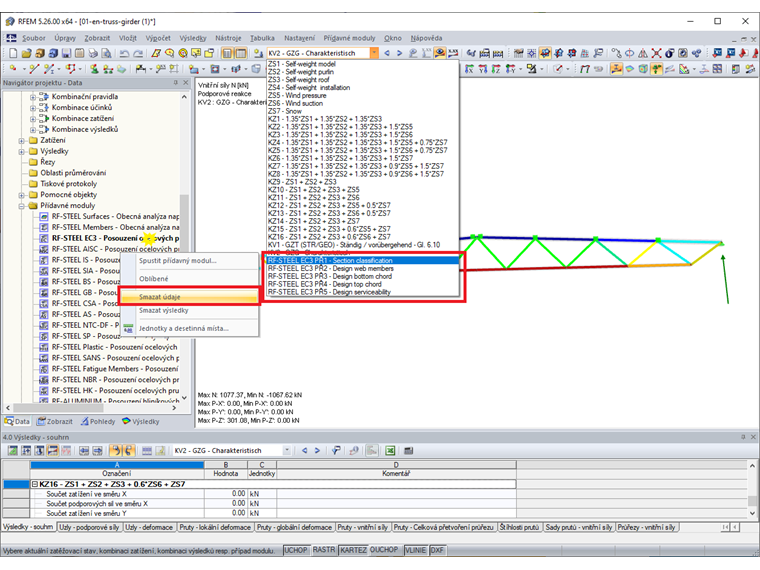Toggle the OUCHOP object snap button
Screen dimensions: 760x570
point(384,550)
